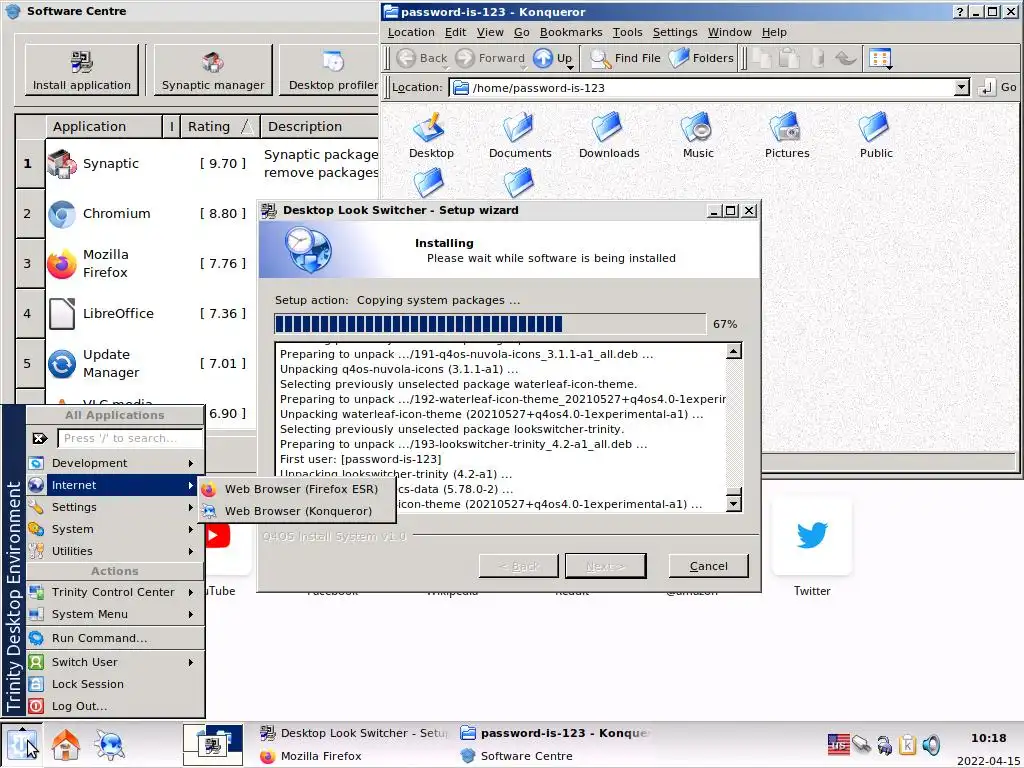This screenshot has width=1024, height=768.
Task: Launch Web Browser (Konqueror) entry
Action: point(298,511)
